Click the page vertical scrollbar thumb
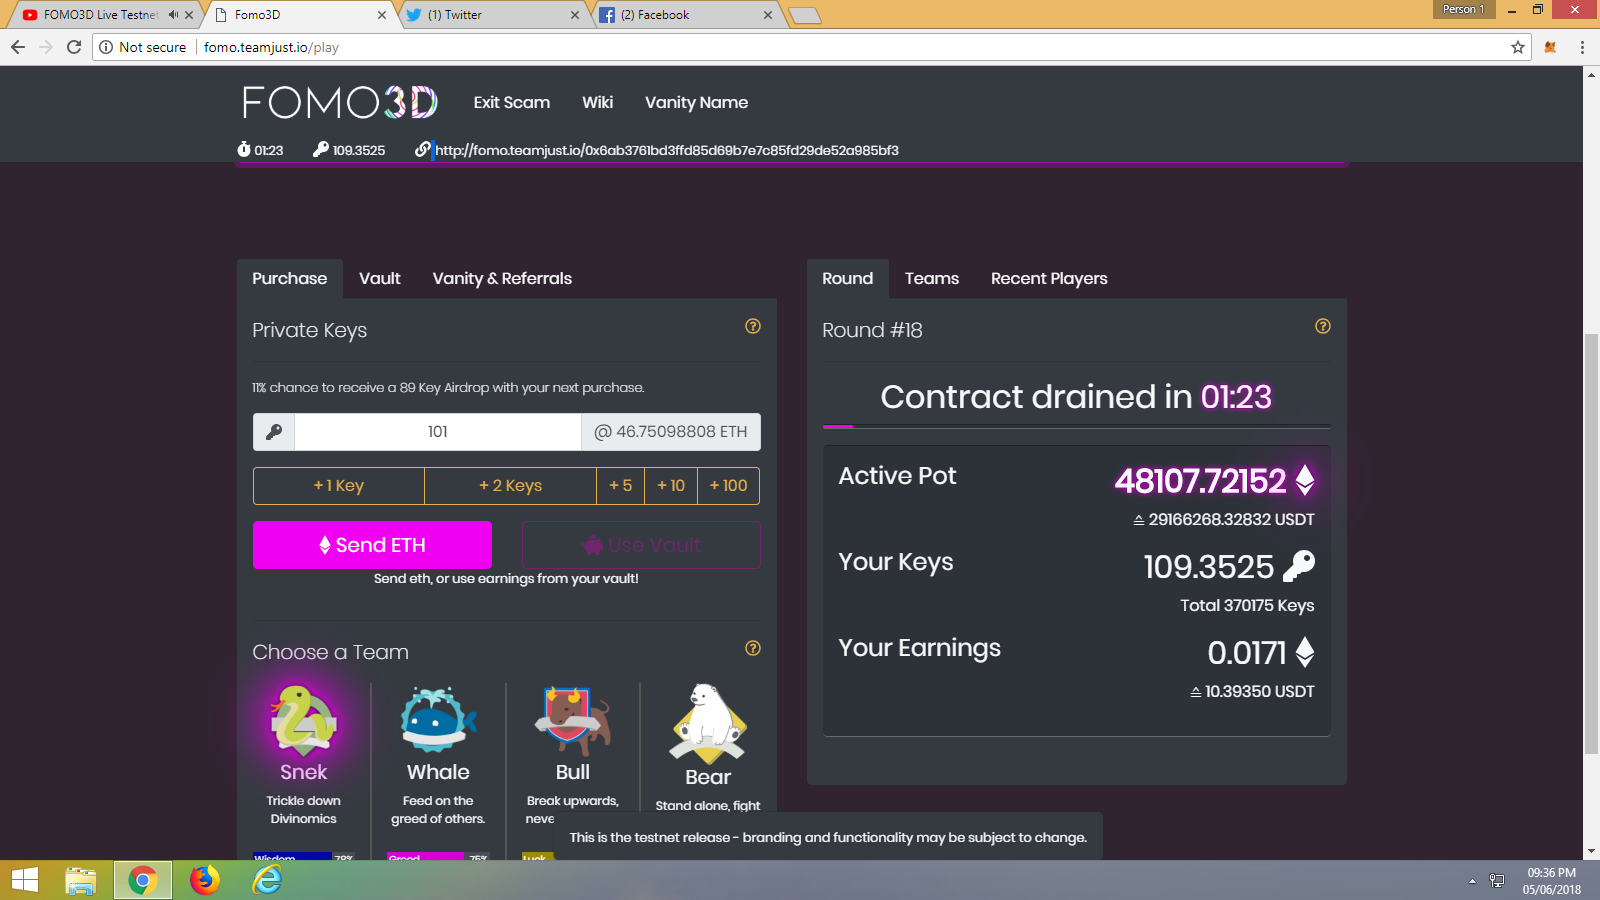This screenshot has height=900, width=1600. (x=1592, y=545)
